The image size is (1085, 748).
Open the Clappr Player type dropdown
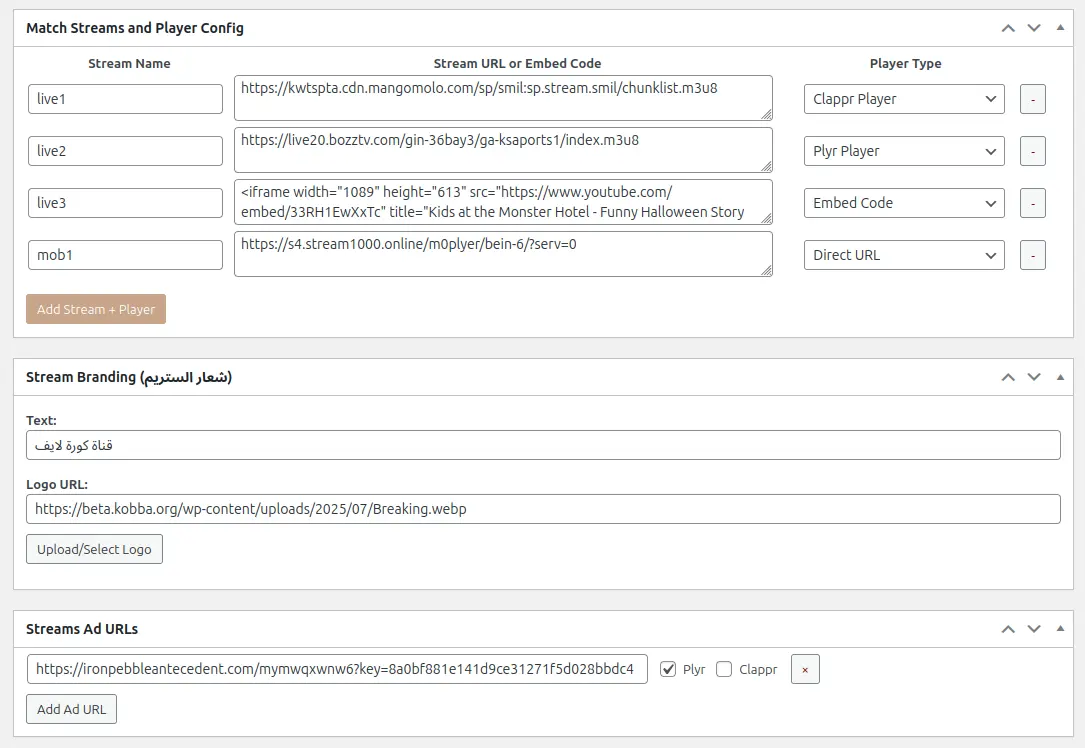(904, 99)
